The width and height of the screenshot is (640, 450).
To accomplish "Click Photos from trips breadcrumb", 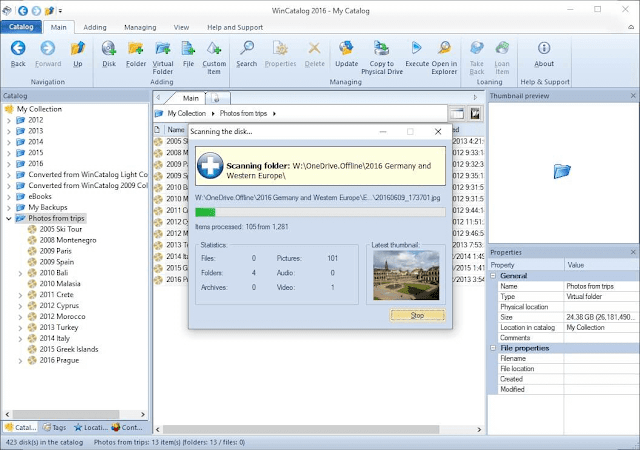I will click(243, 113).
